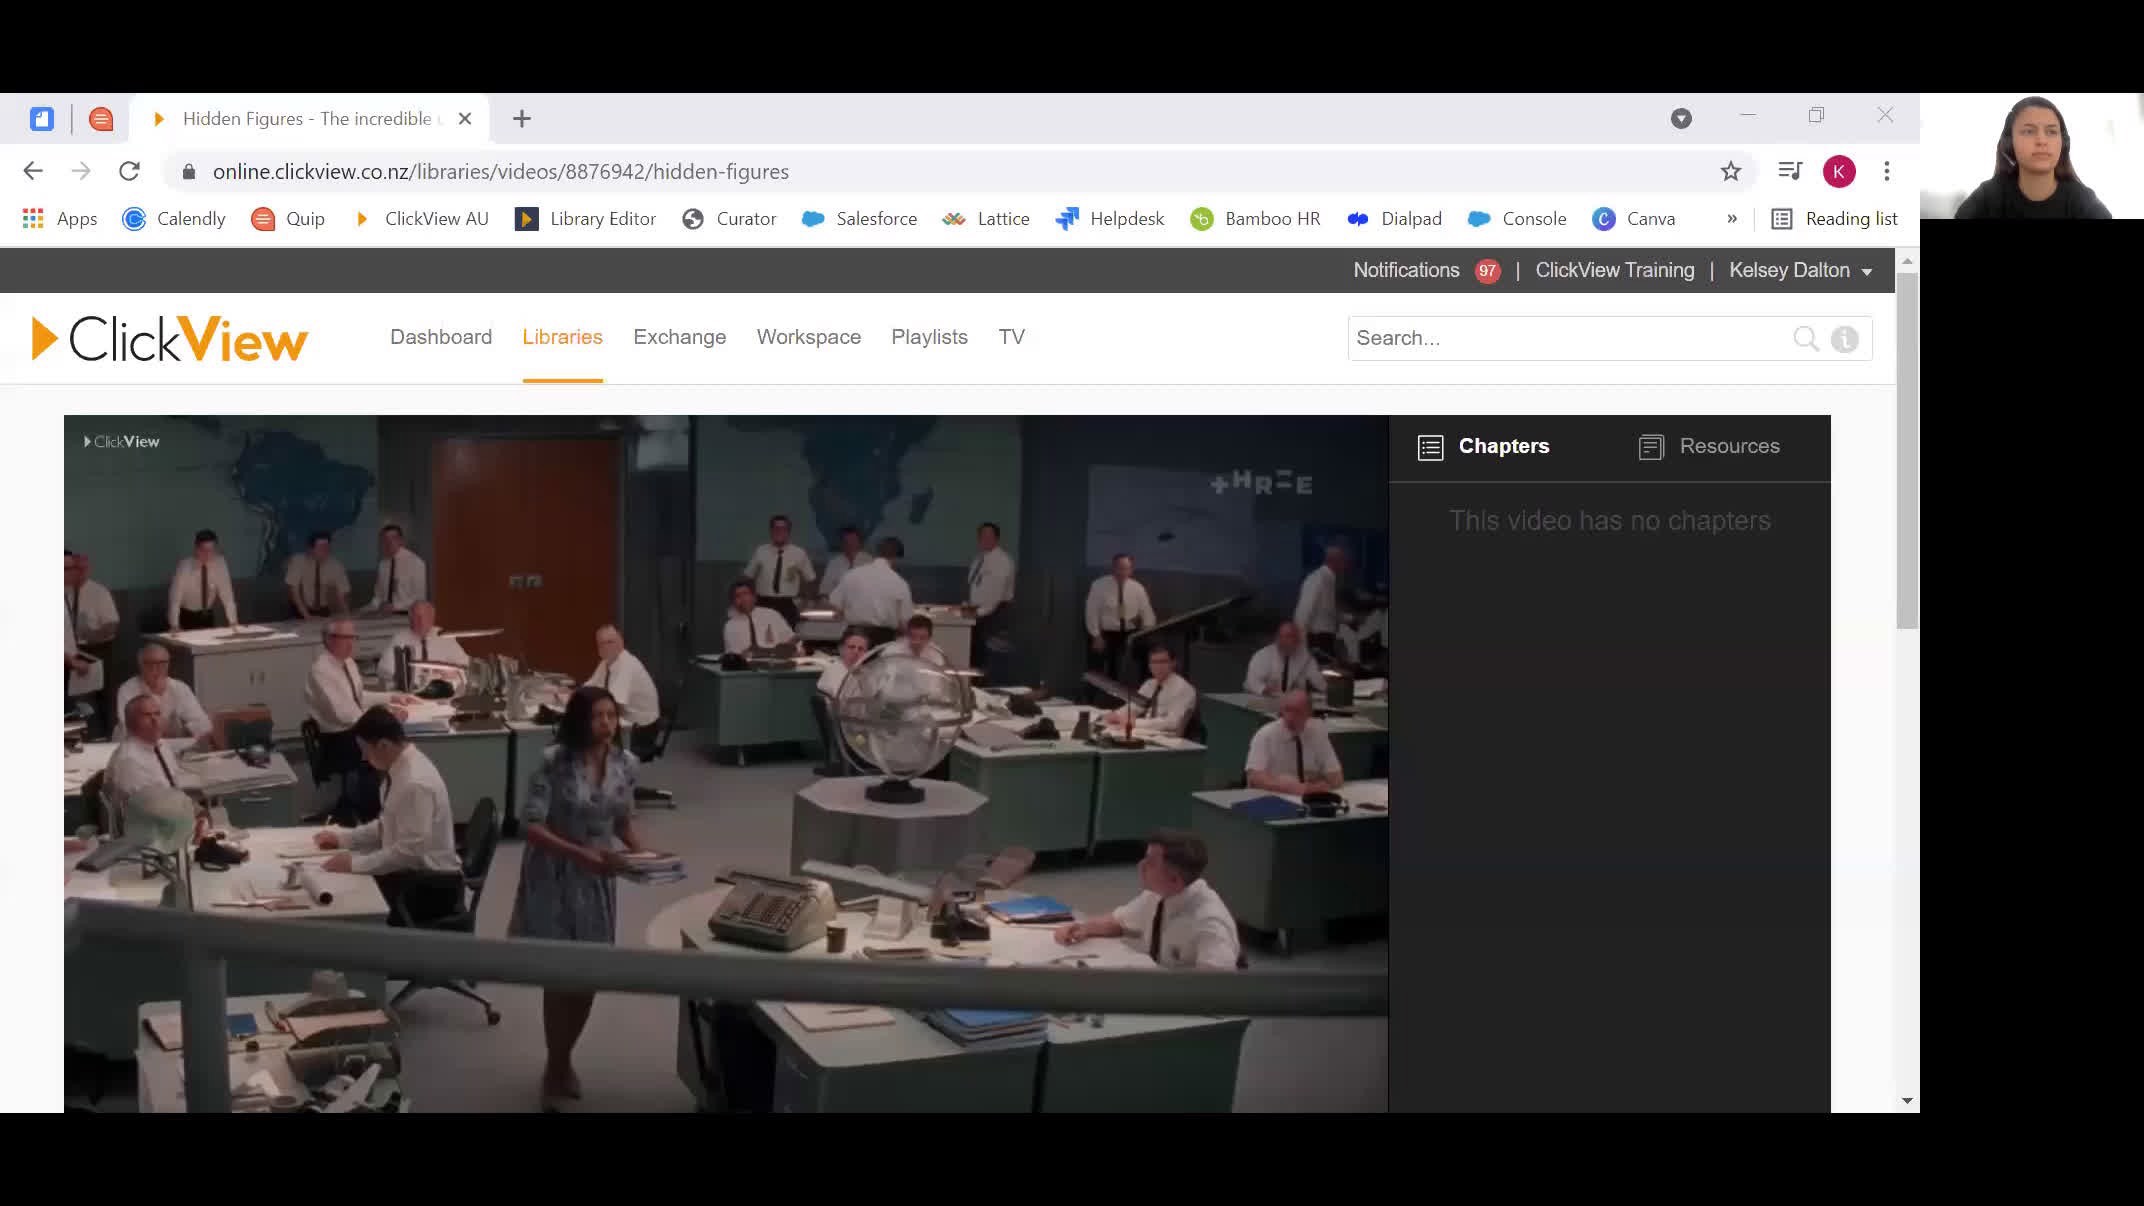This screenshot has width=2144, height=1206.
Task: Open TV section
Action: (x=1012, y=337)
